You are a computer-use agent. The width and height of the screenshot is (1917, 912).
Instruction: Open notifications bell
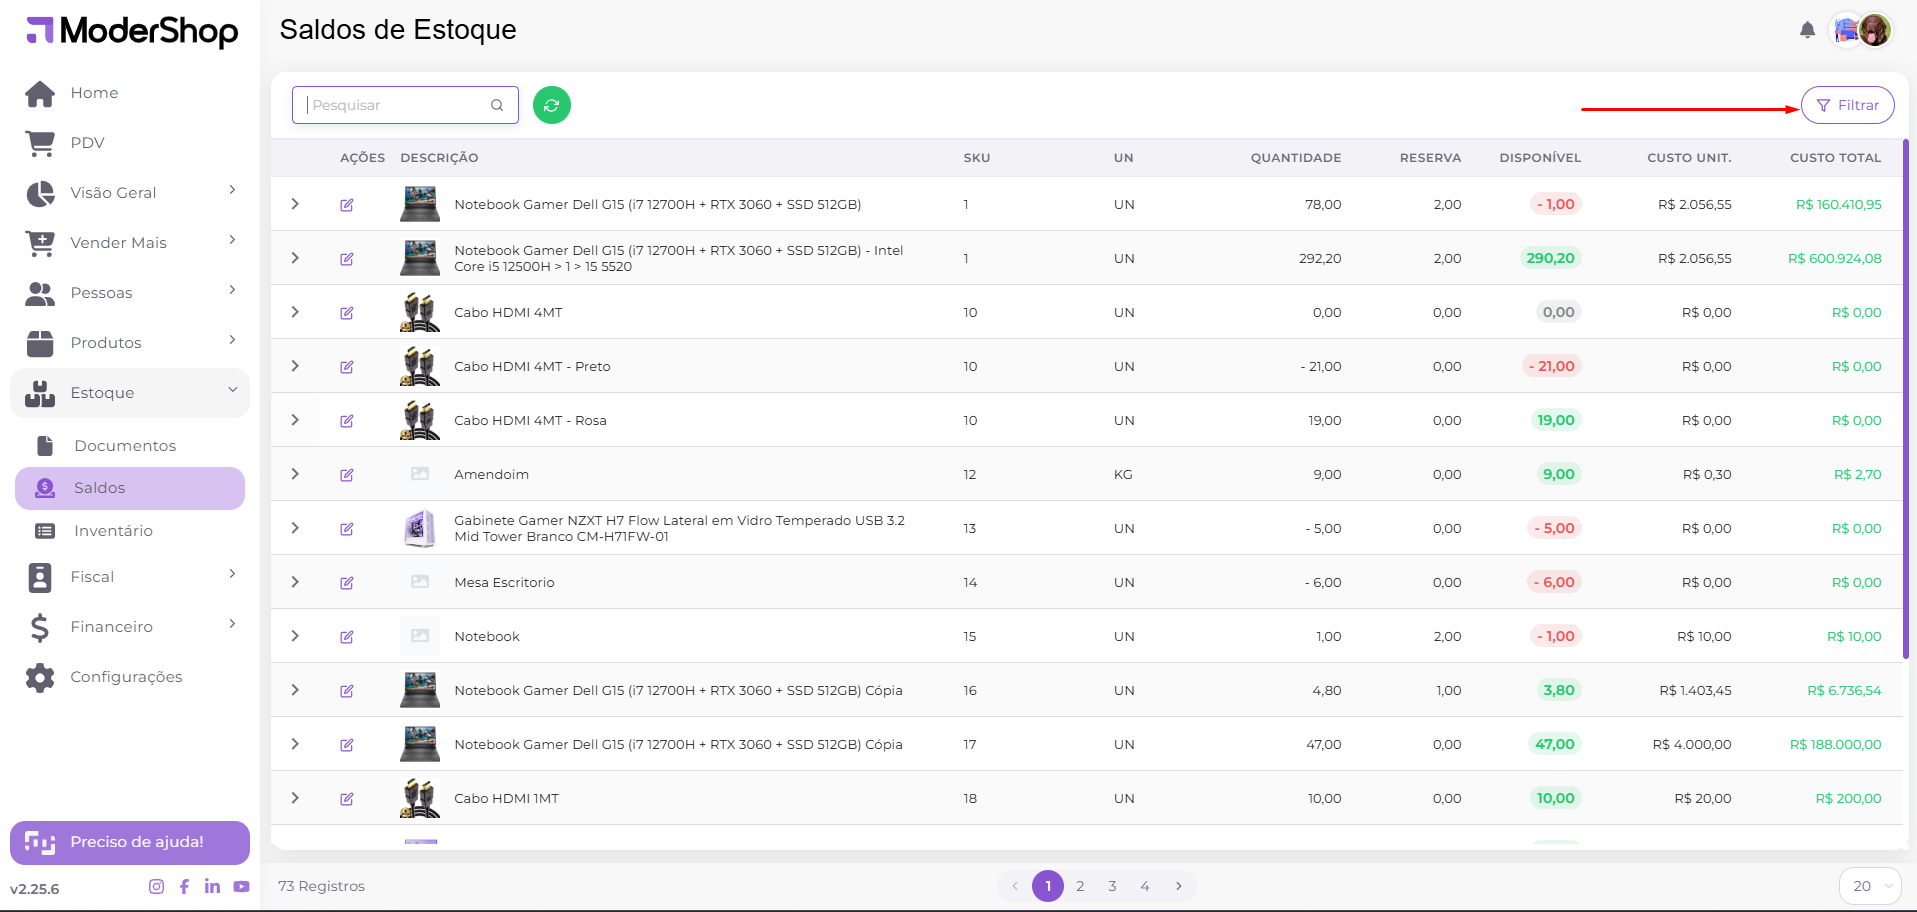tap(1806, 30)
